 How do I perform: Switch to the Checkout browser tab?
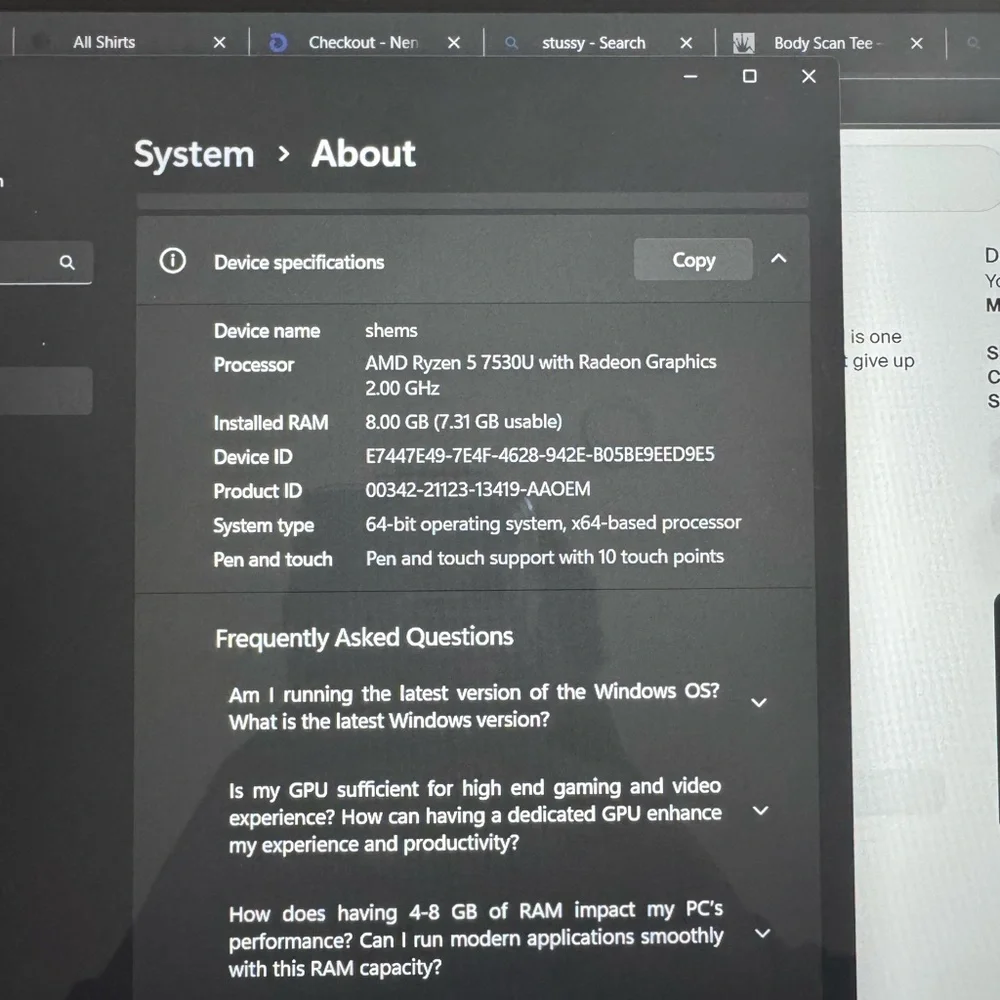tap(364, 43)
